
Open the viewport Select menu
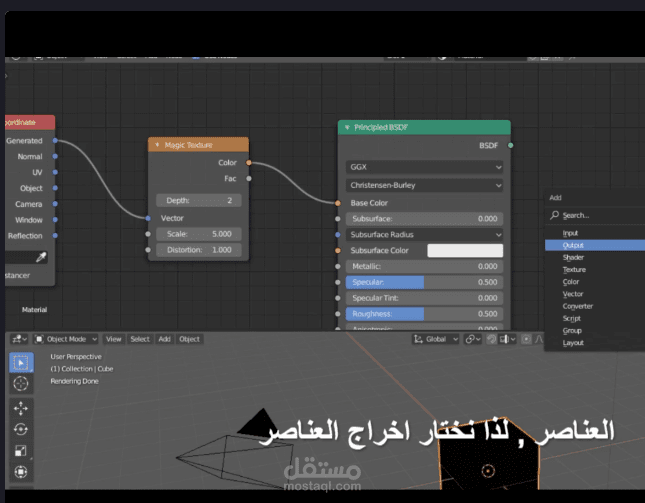coord(140,339)
